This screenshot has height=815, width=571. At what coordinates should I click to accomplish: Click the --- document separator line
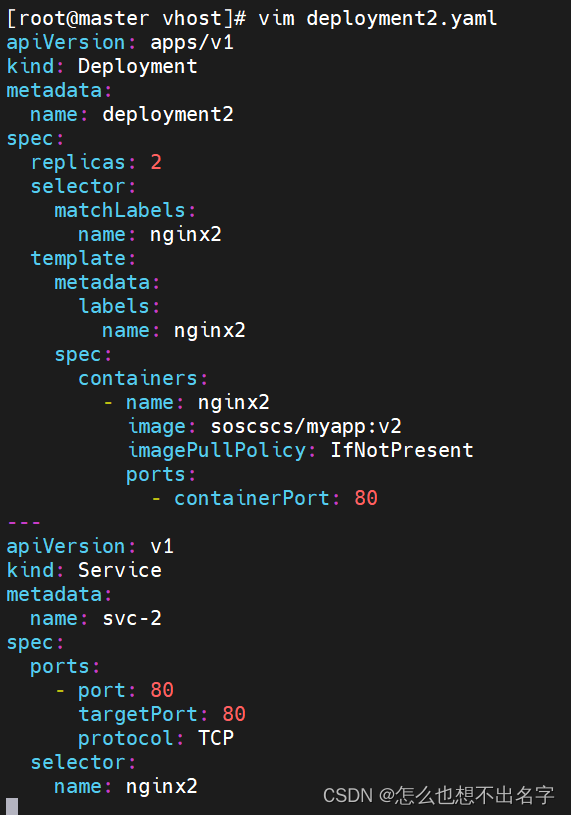pyautogui.click(x=24, y=522)
